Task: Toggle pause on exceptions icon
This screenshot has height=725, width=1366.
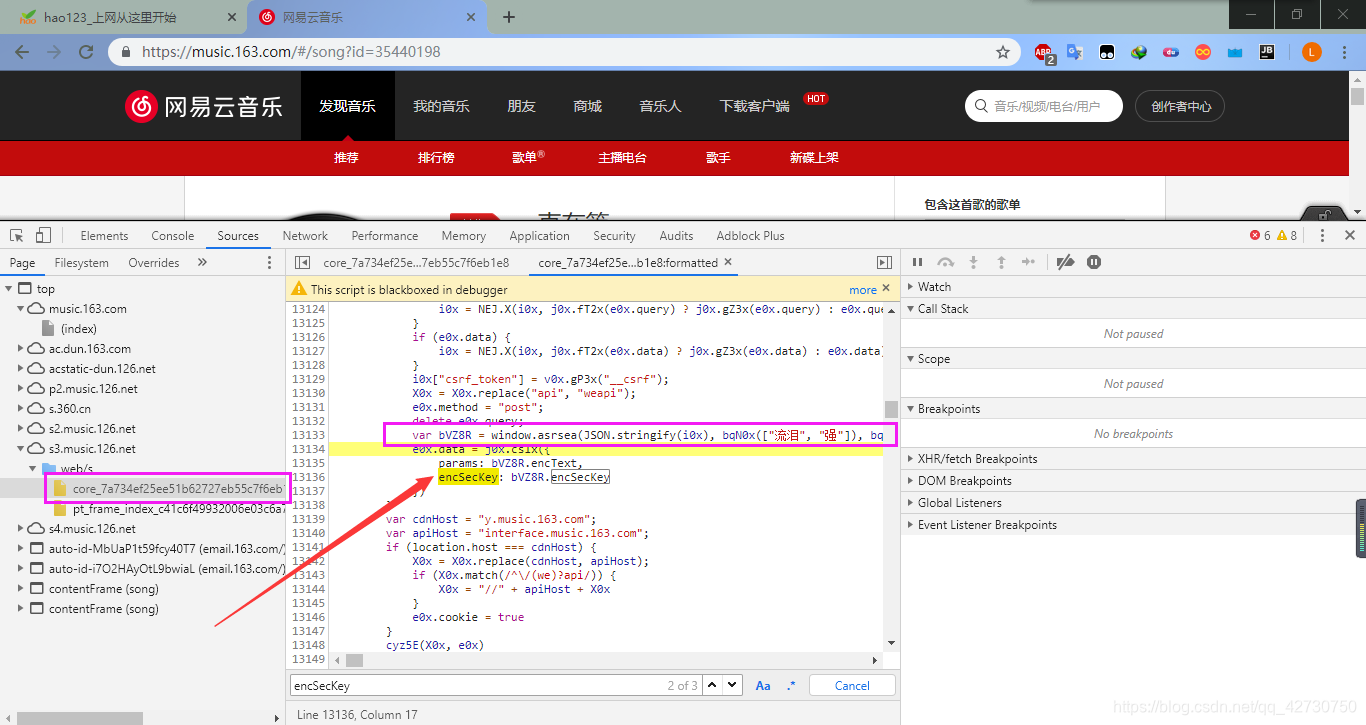Action: (x=1094, y=262)
